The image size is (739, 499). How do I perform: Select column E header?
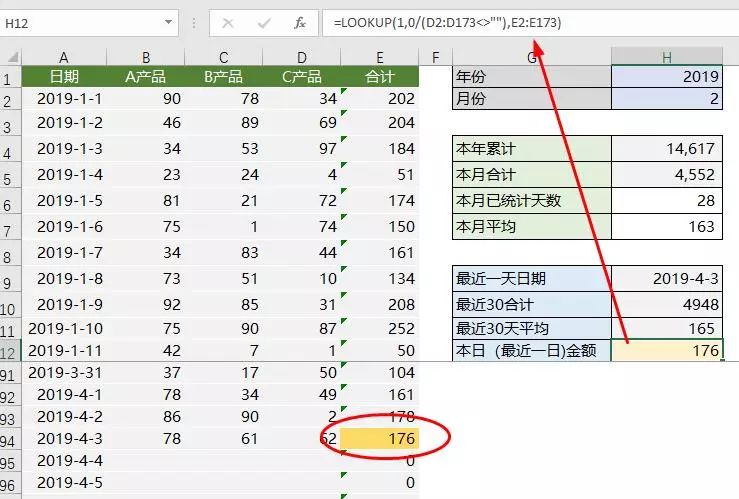[380, 57]
